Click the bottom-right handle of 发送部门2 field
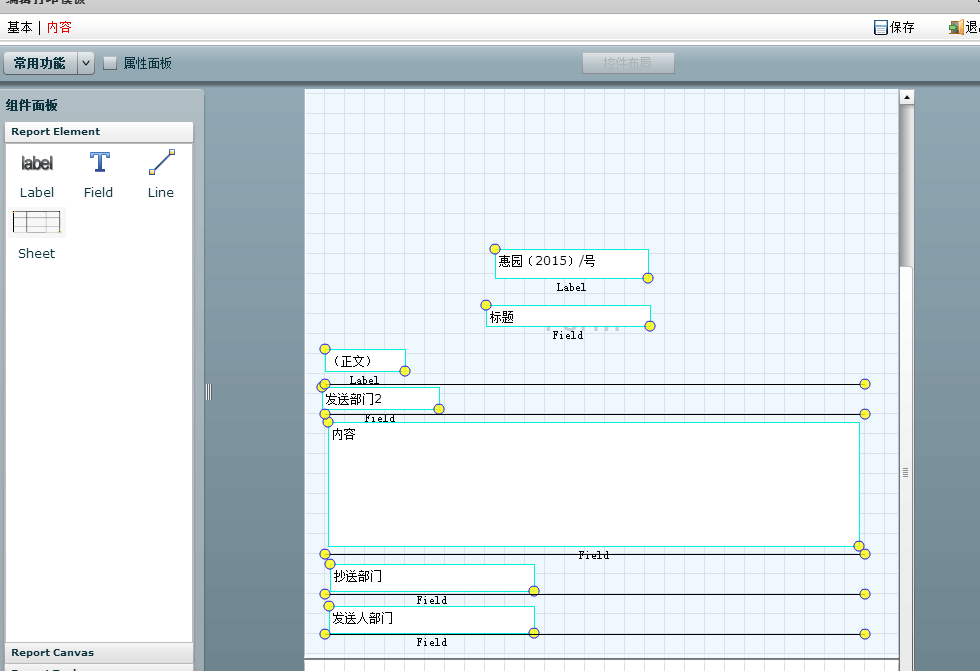The height and width of the screenshot is (671, 980). (439, 409)
